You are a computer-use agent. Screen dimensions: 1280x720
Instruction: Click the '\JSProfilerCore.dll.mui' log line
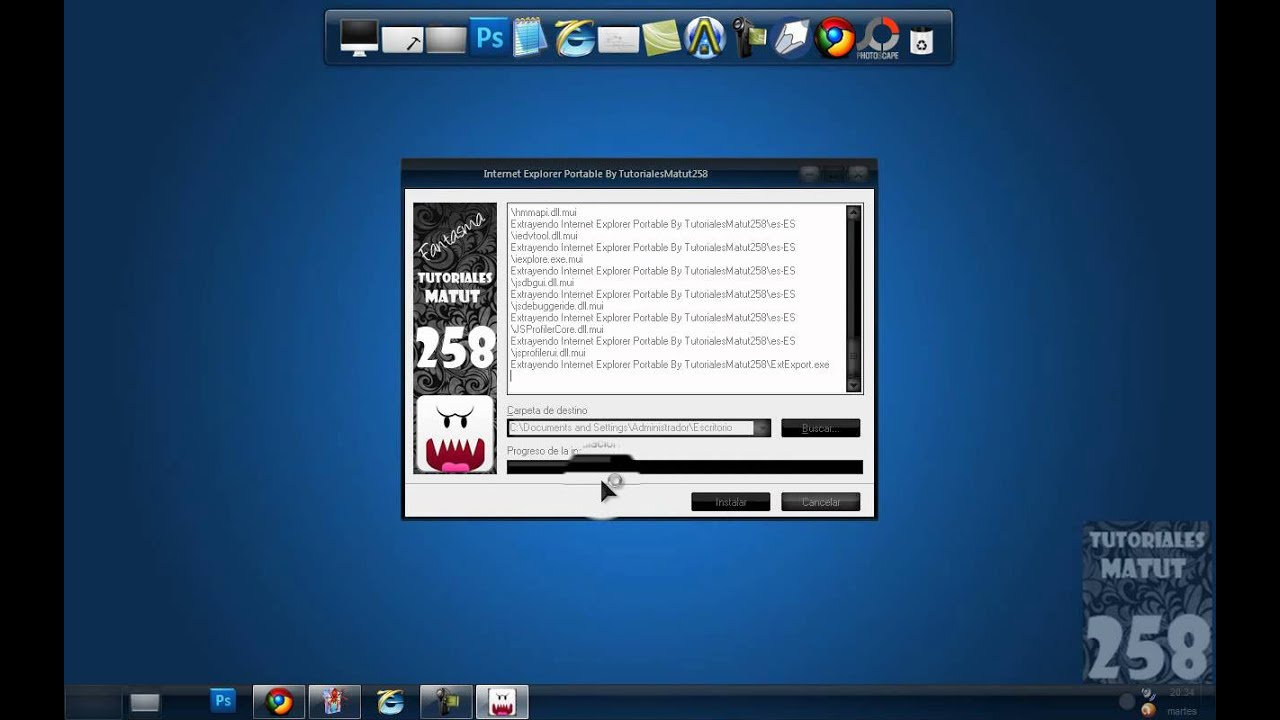(557, 329)
